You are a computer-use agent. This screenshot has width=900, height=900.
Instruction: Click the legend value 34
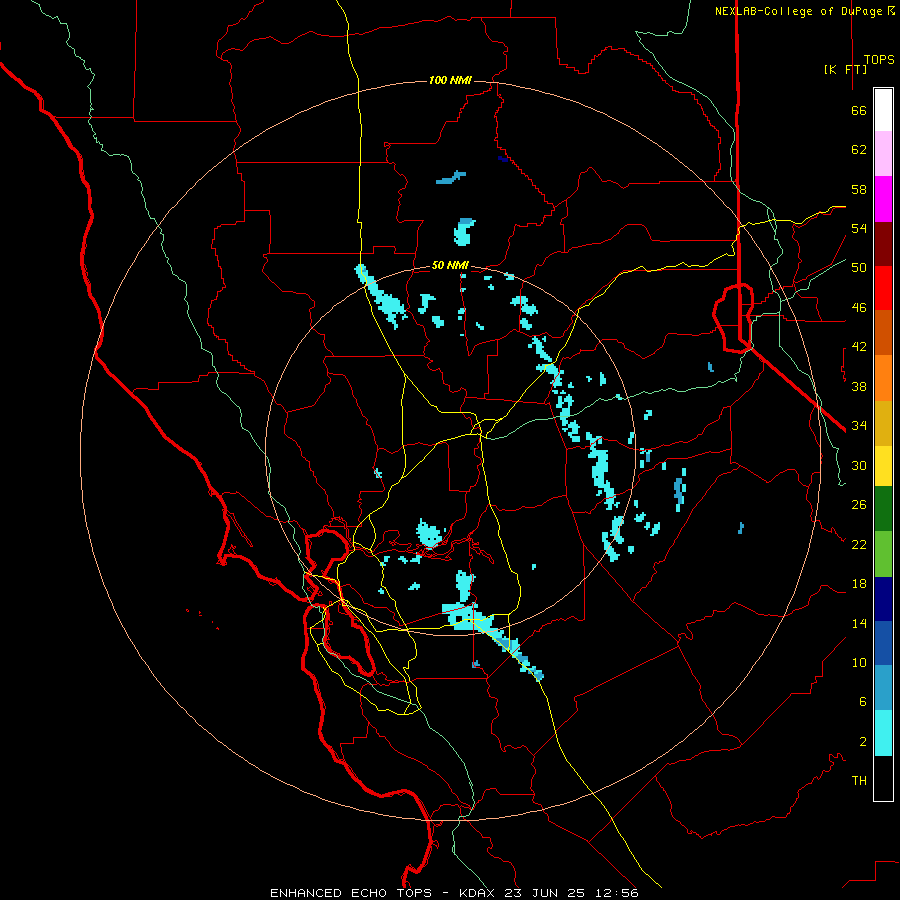(859, 425)
